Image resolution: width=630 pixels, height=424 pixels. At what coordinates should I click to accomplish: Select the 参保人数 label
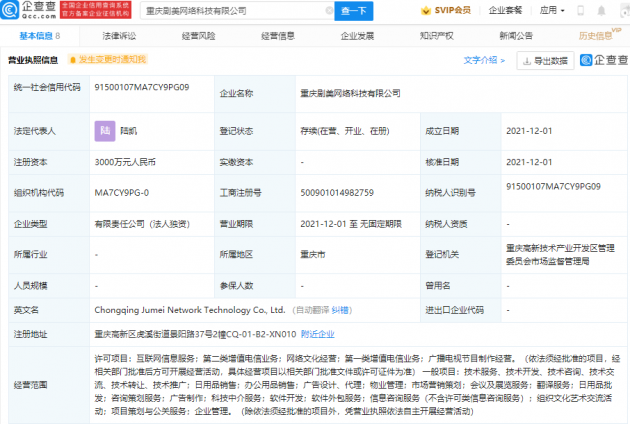pos(236,286)
